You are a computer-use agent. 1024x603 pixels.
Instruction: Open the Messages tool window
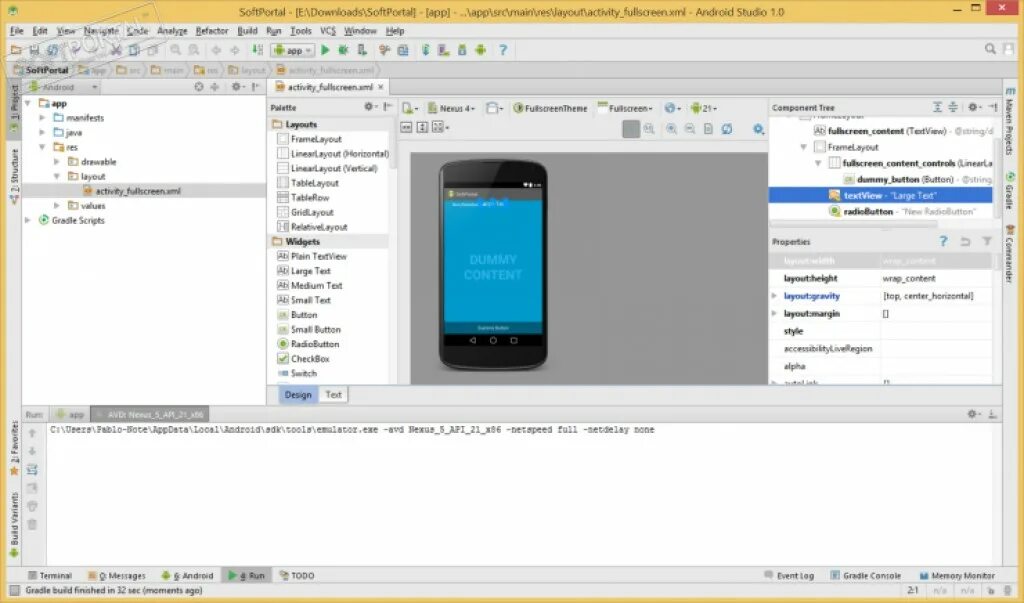(x=117, y=576)
